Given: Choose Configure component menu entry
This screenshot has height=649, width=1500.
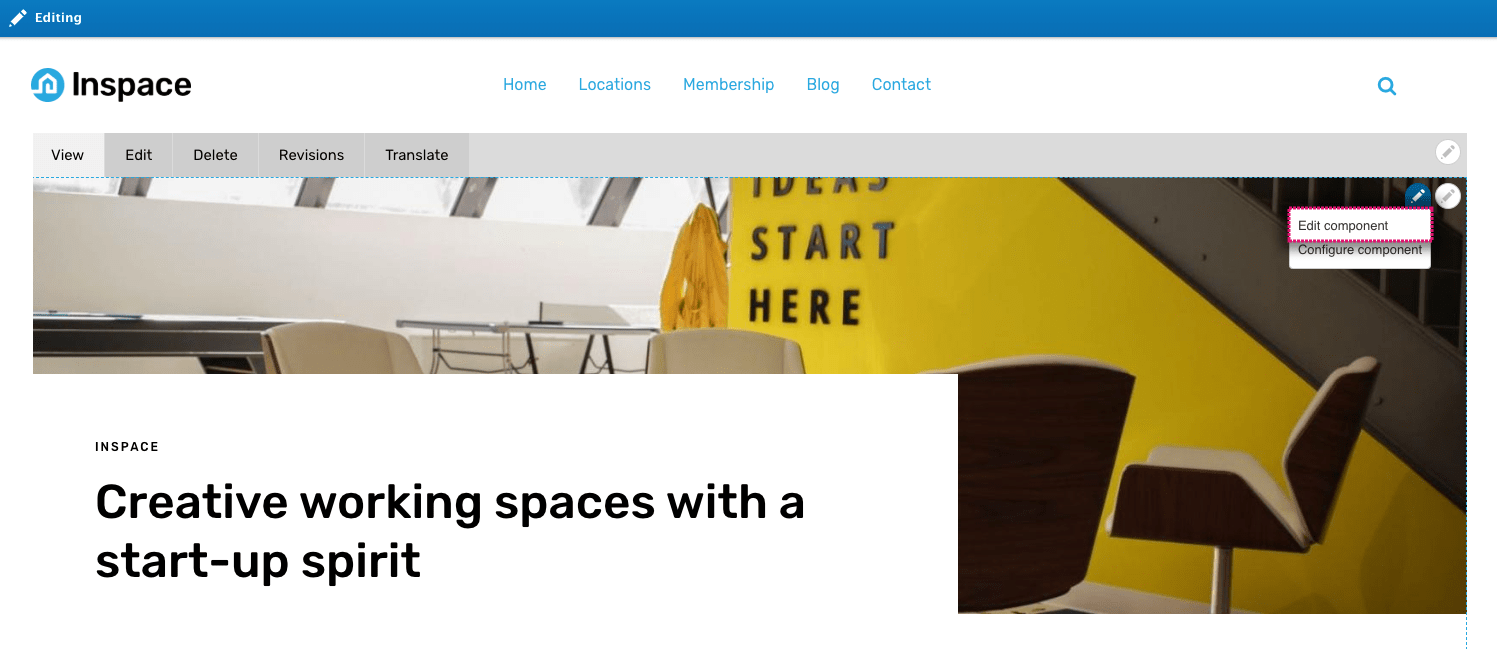Looking at the screenshot, I should click(x=1360, y=251).
